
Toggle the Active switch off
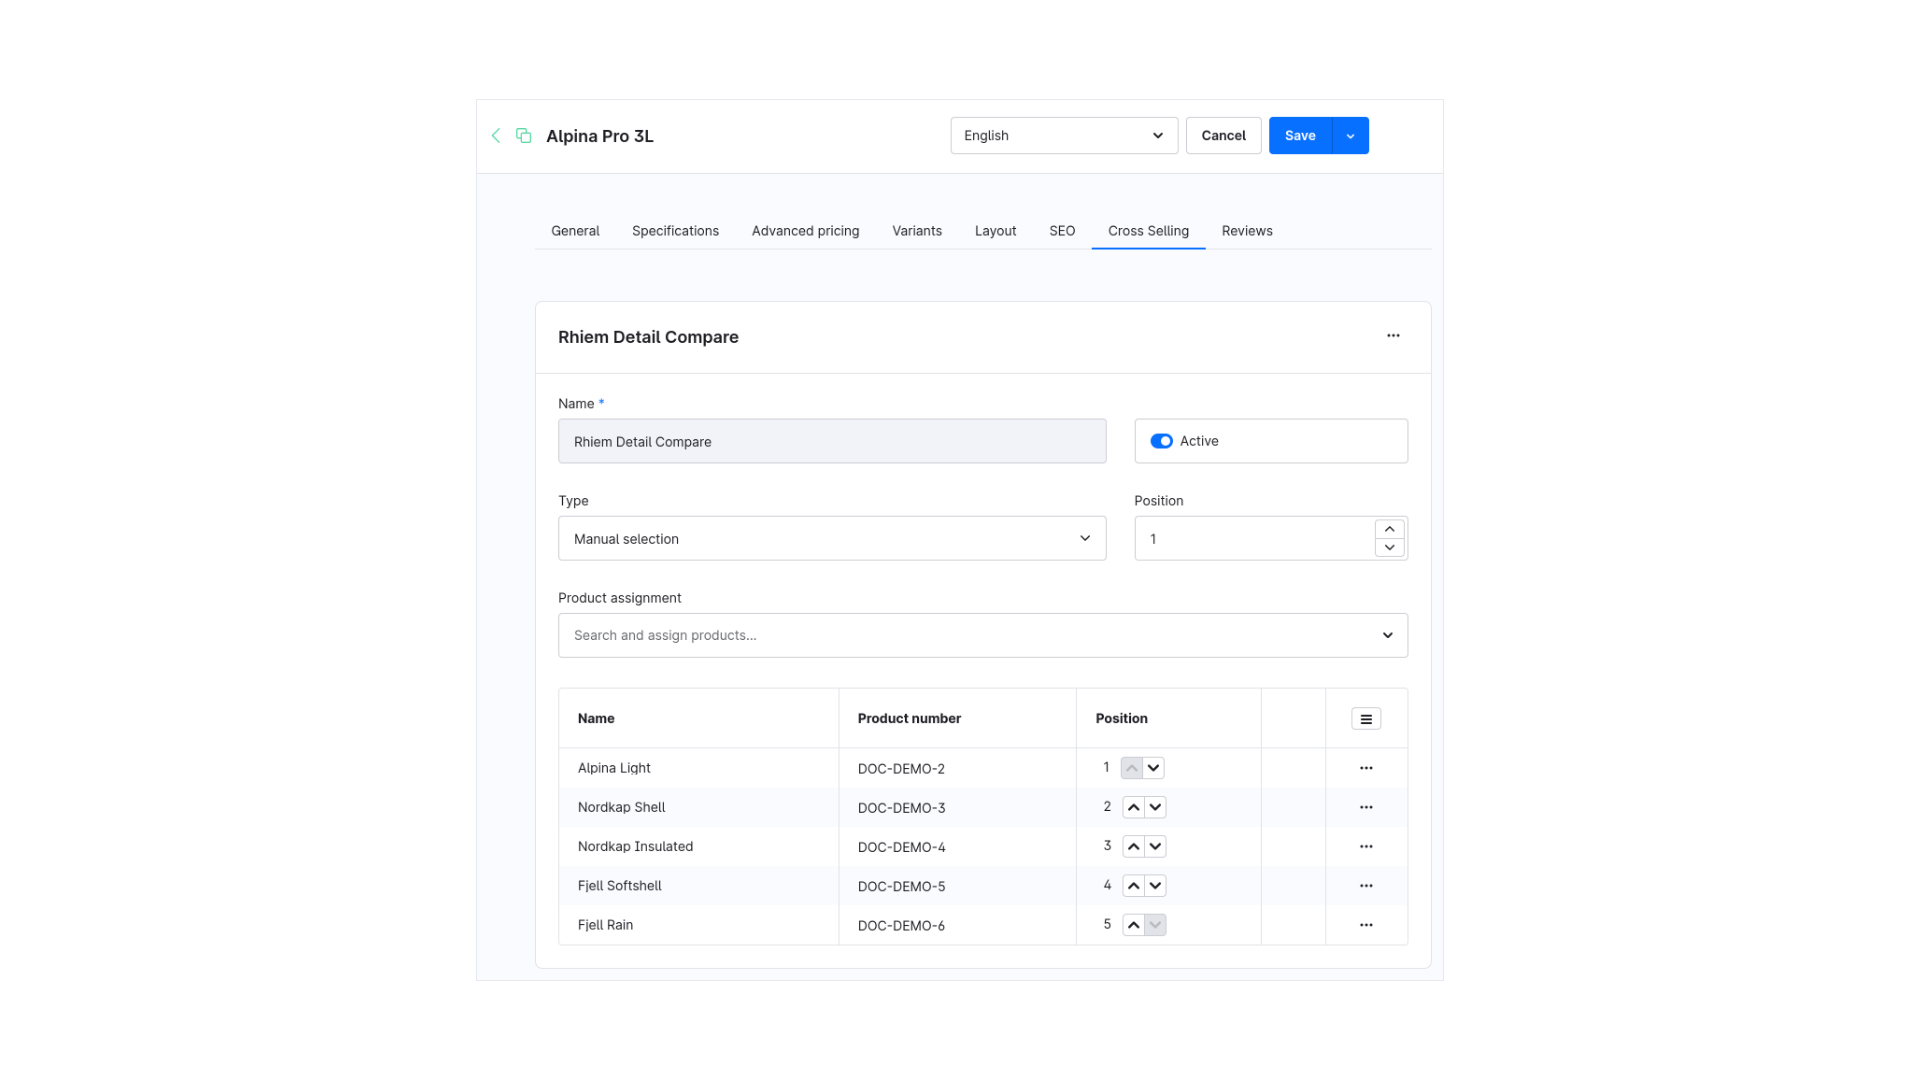coord(1161,441)
